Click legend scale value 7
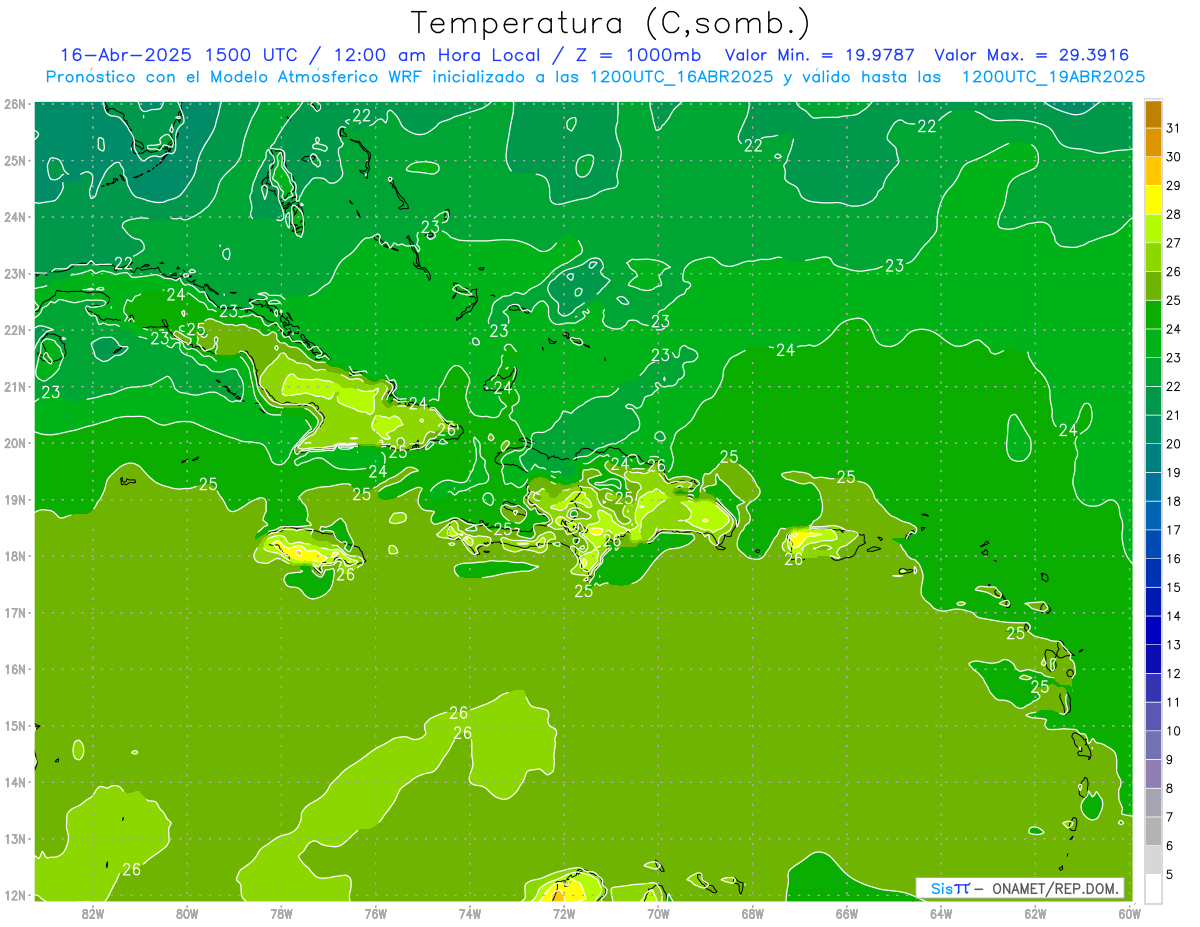 pos(1171,817)
